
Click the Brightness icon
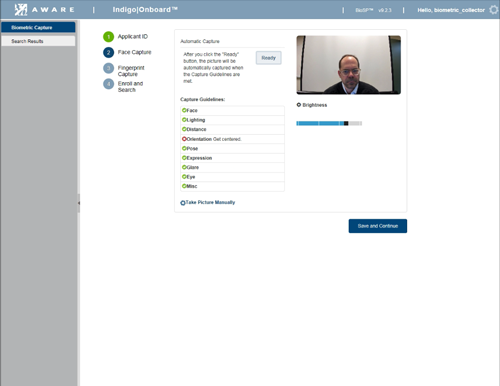299,105
